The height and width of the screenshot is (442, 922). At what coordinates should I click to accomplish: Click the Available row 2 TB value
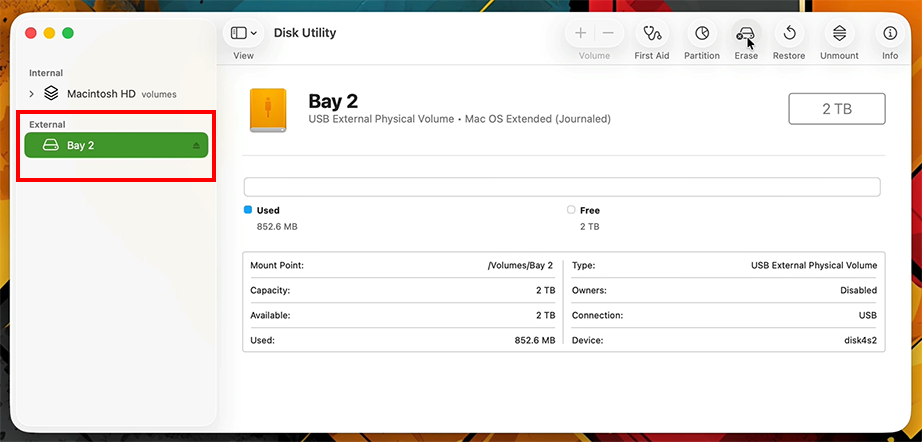click(546, 316)
